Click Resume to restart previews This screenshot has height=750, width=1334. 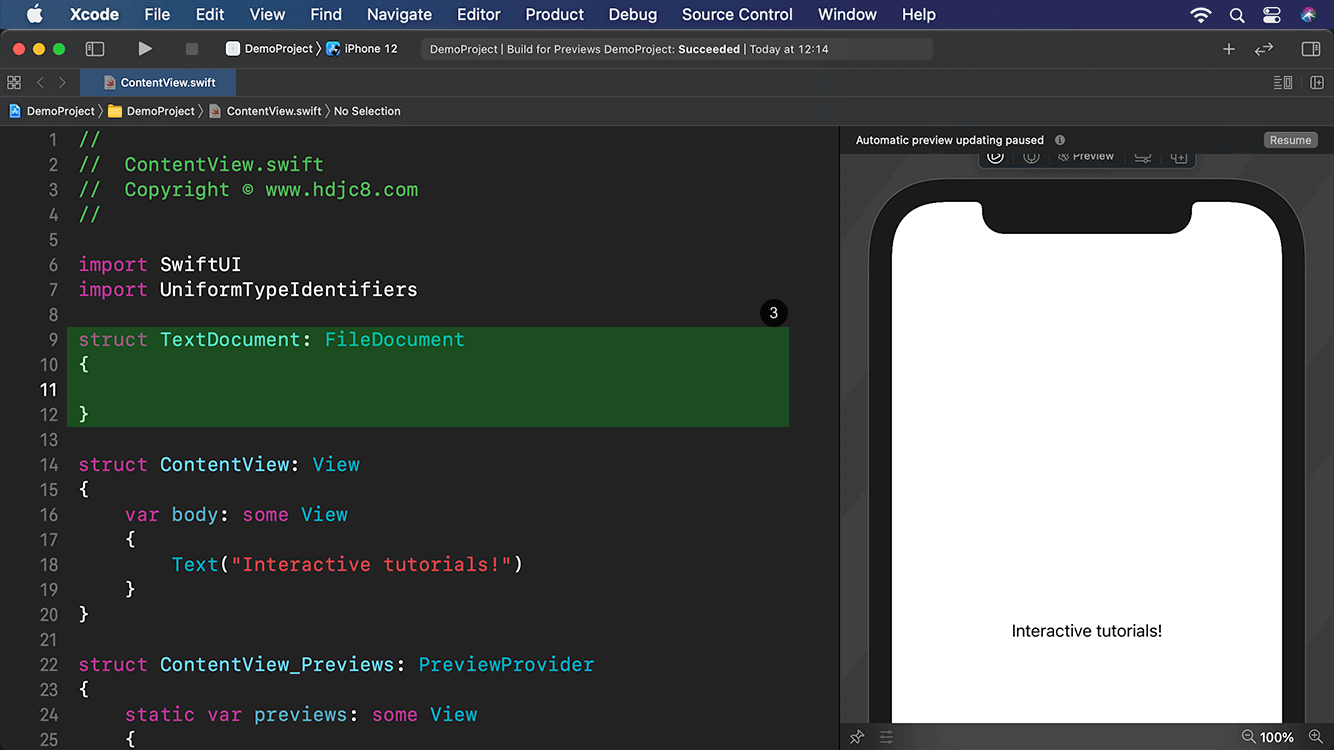[1290, 140]
